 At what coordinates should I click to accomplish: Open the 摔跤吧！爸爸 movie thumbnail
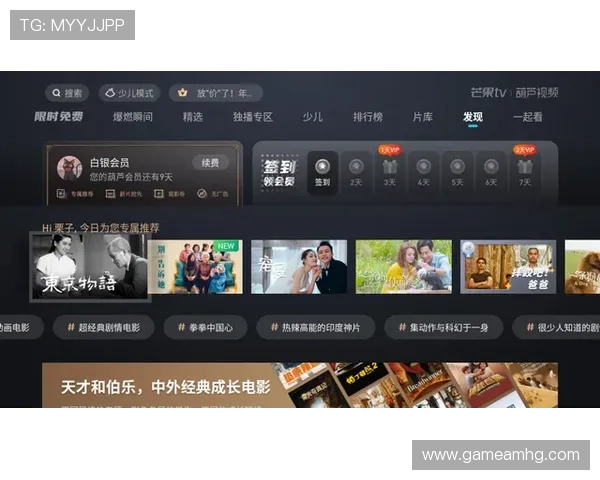508,267
